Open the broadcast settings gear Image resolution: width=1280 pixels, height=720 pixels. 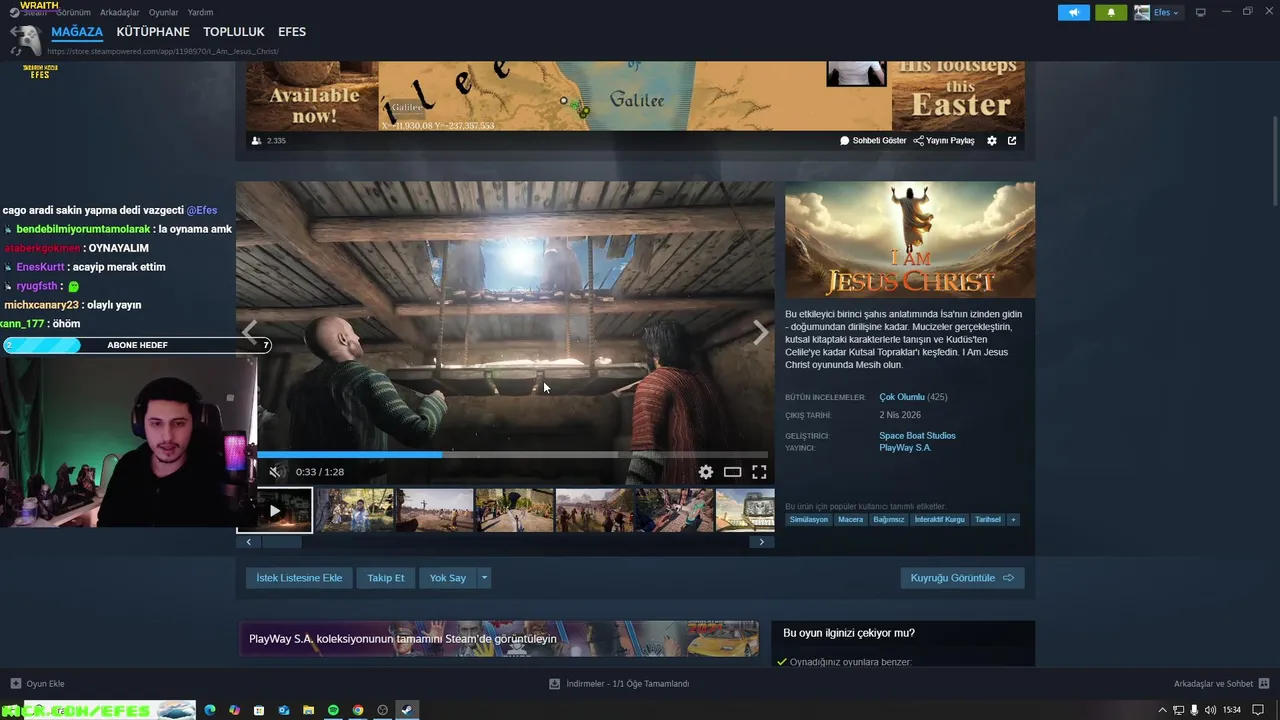992,141
